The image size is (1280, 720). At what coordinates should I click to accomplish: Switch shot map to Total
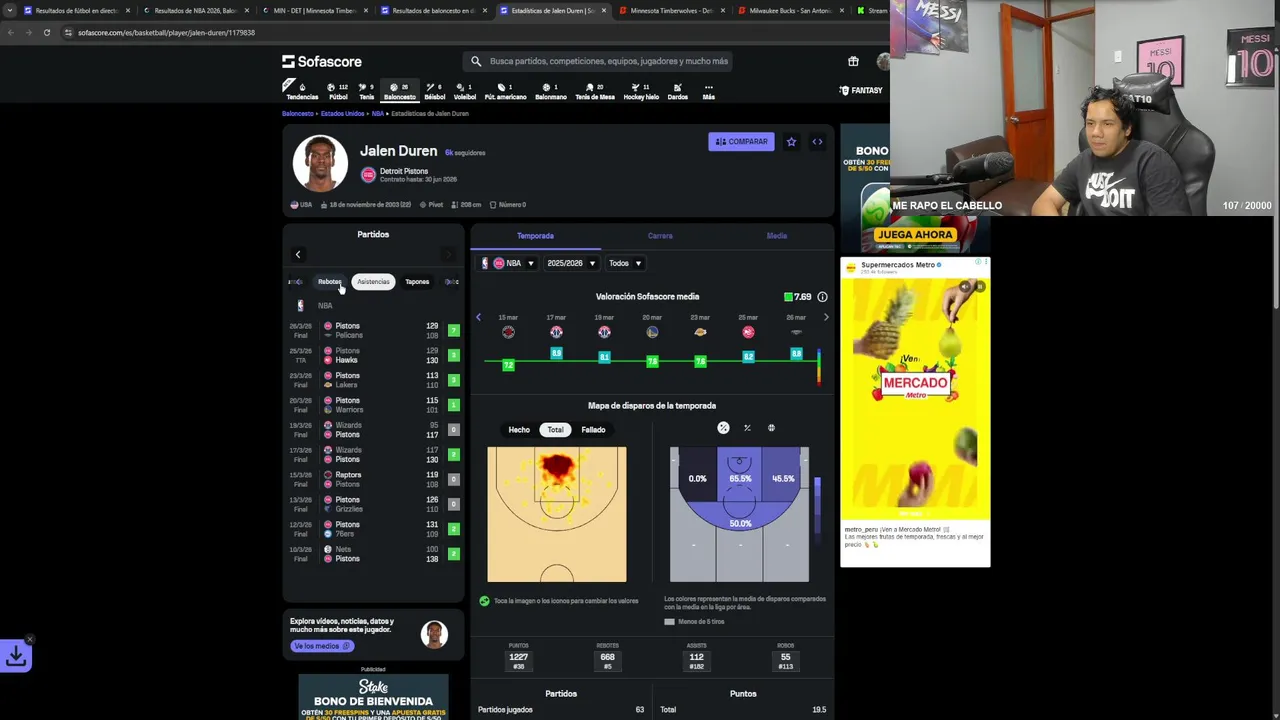pos(555,430)
